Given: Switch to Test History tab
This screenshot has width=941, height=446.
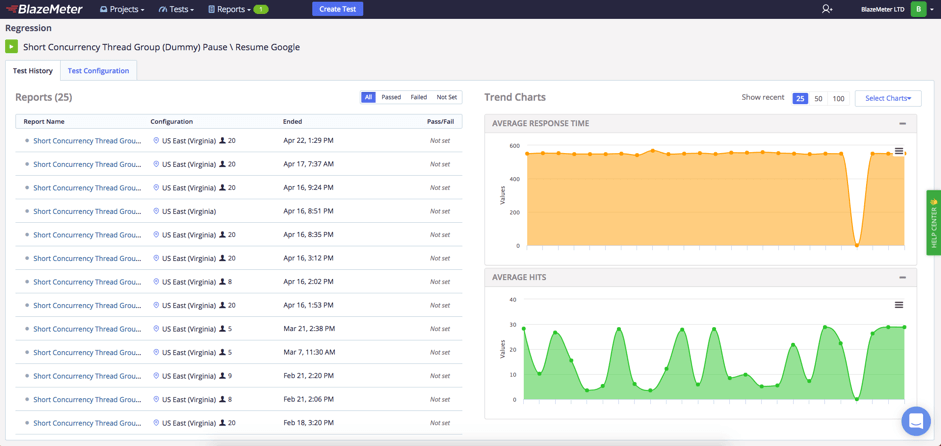Looking at the screenshot, I should point(33,70).
